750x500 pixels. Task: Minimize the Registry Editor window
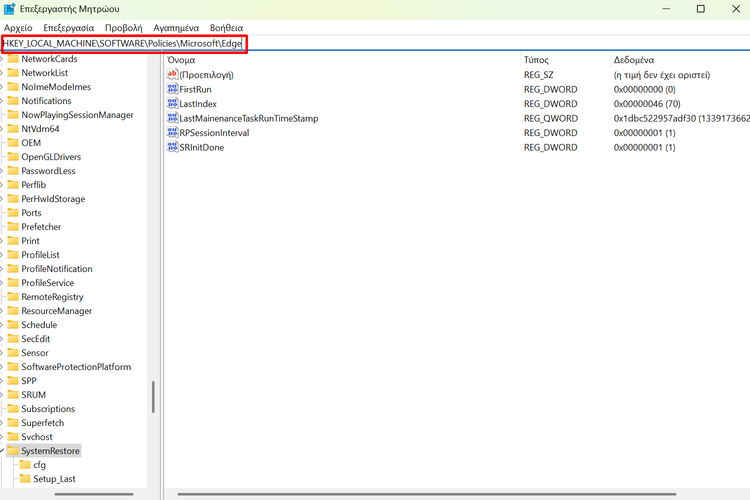tap(666, 9)
